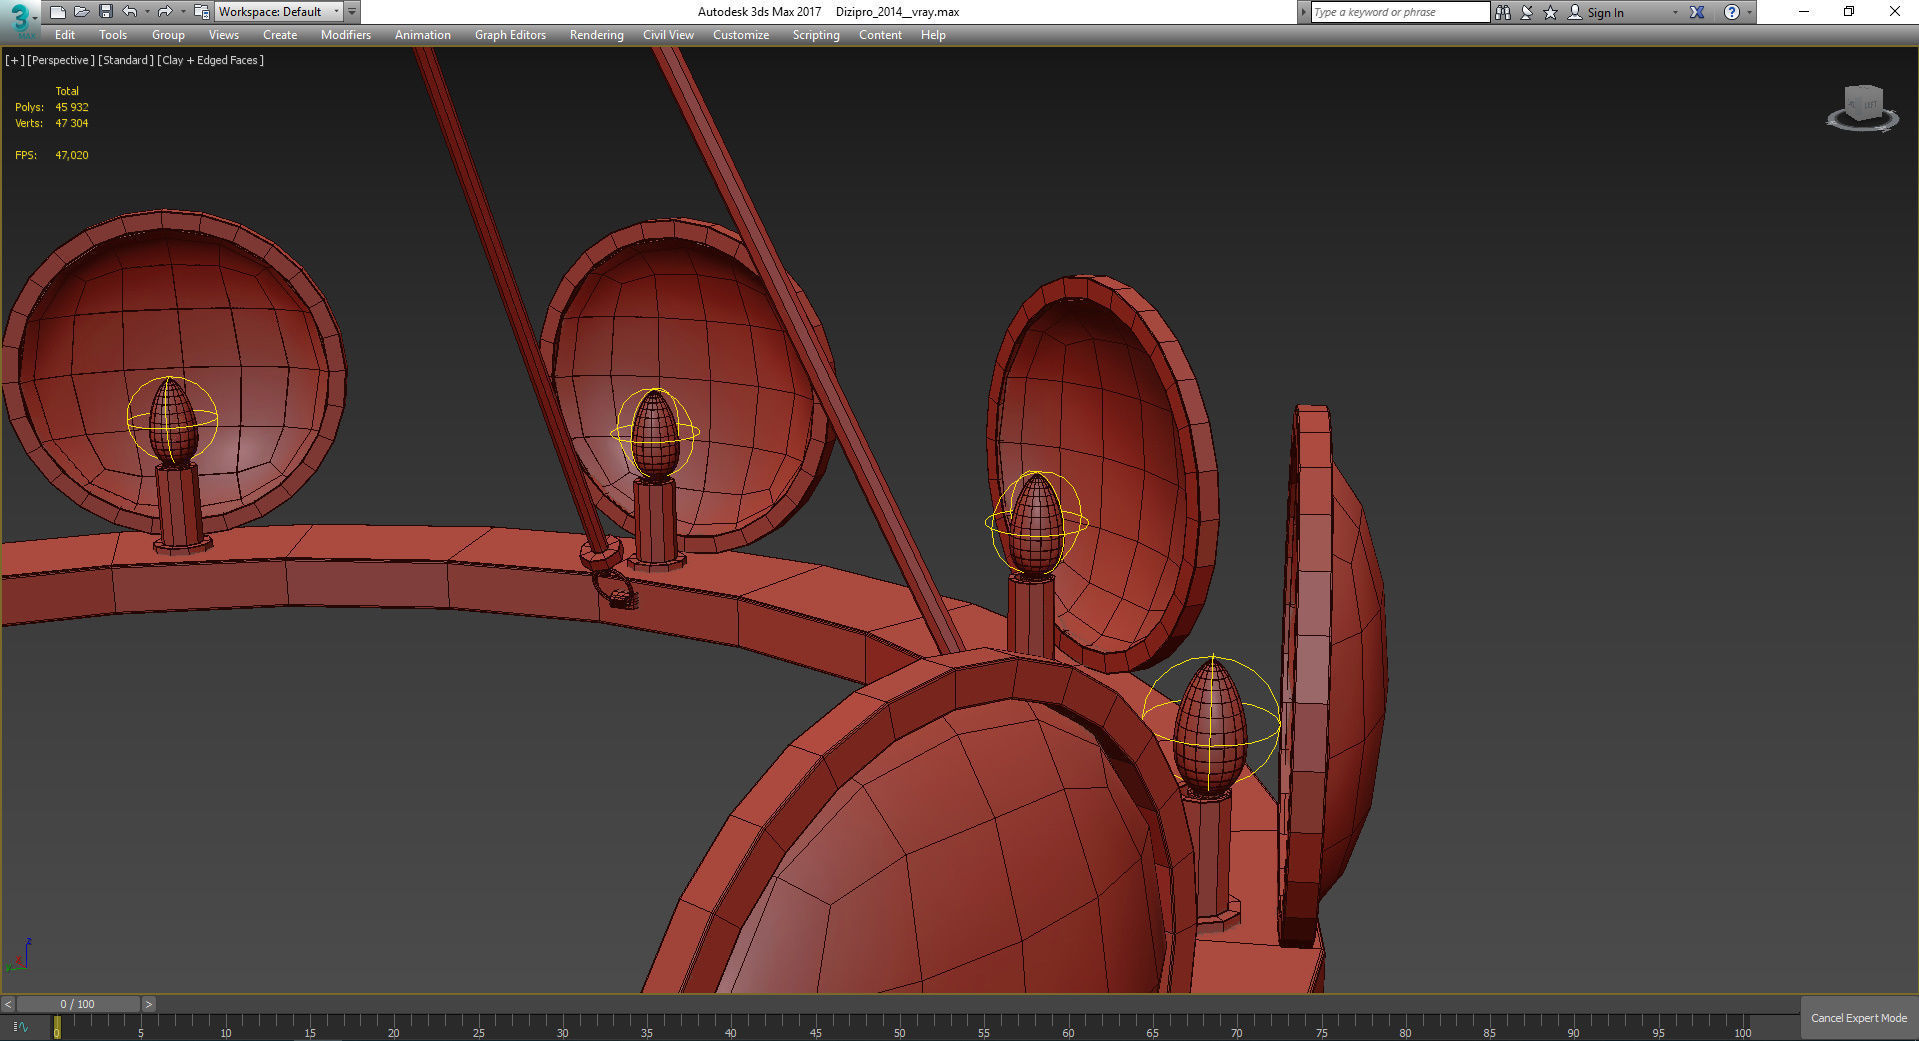Undo the last action with the arrow icon
Screen dimensions: 1919x1041
pos(130,12)
